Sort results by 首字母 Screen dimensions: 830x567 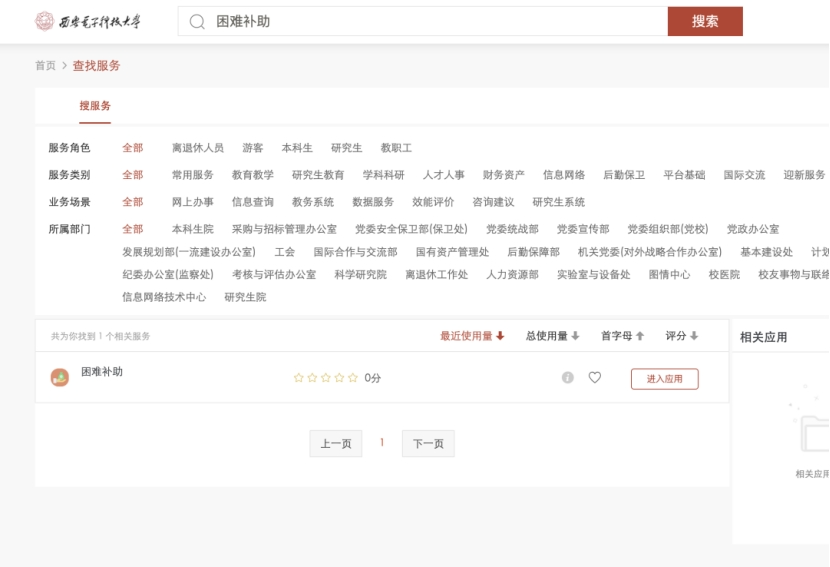(622, 336)
